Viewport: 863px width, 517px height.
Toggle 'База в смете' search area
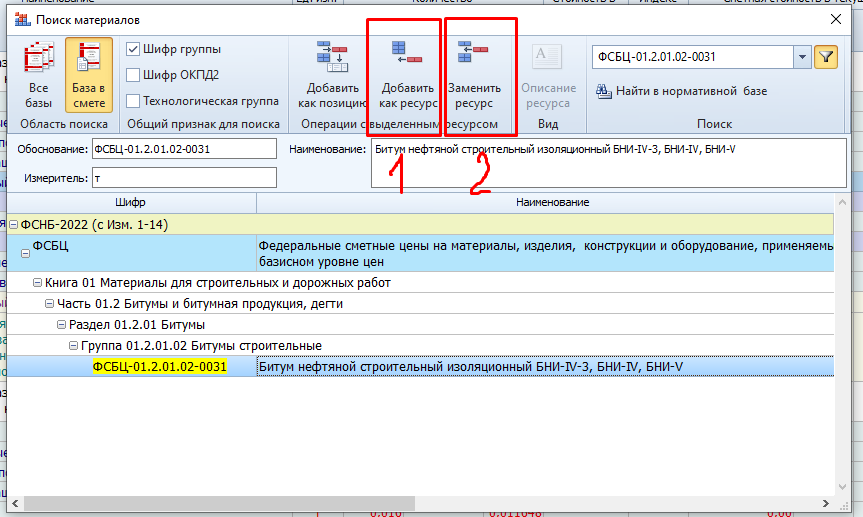pos(89,75)
